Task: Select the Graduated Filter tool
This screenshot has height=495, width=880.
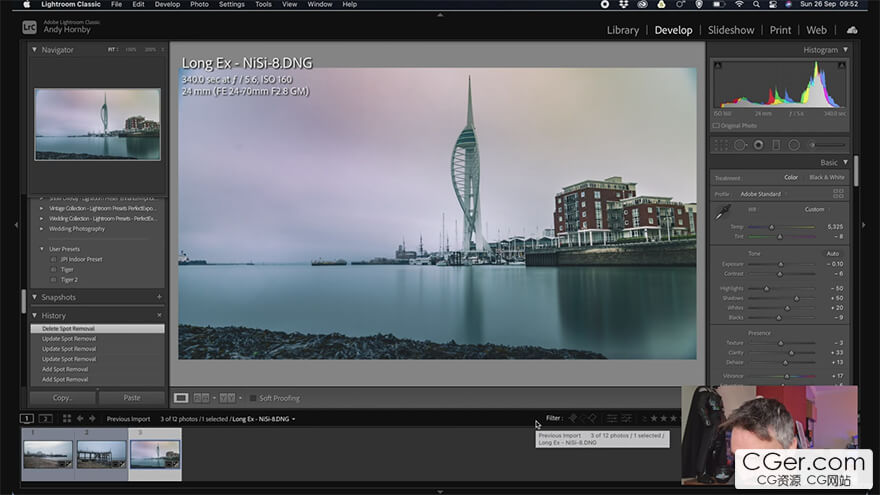Action: (776, 145)
